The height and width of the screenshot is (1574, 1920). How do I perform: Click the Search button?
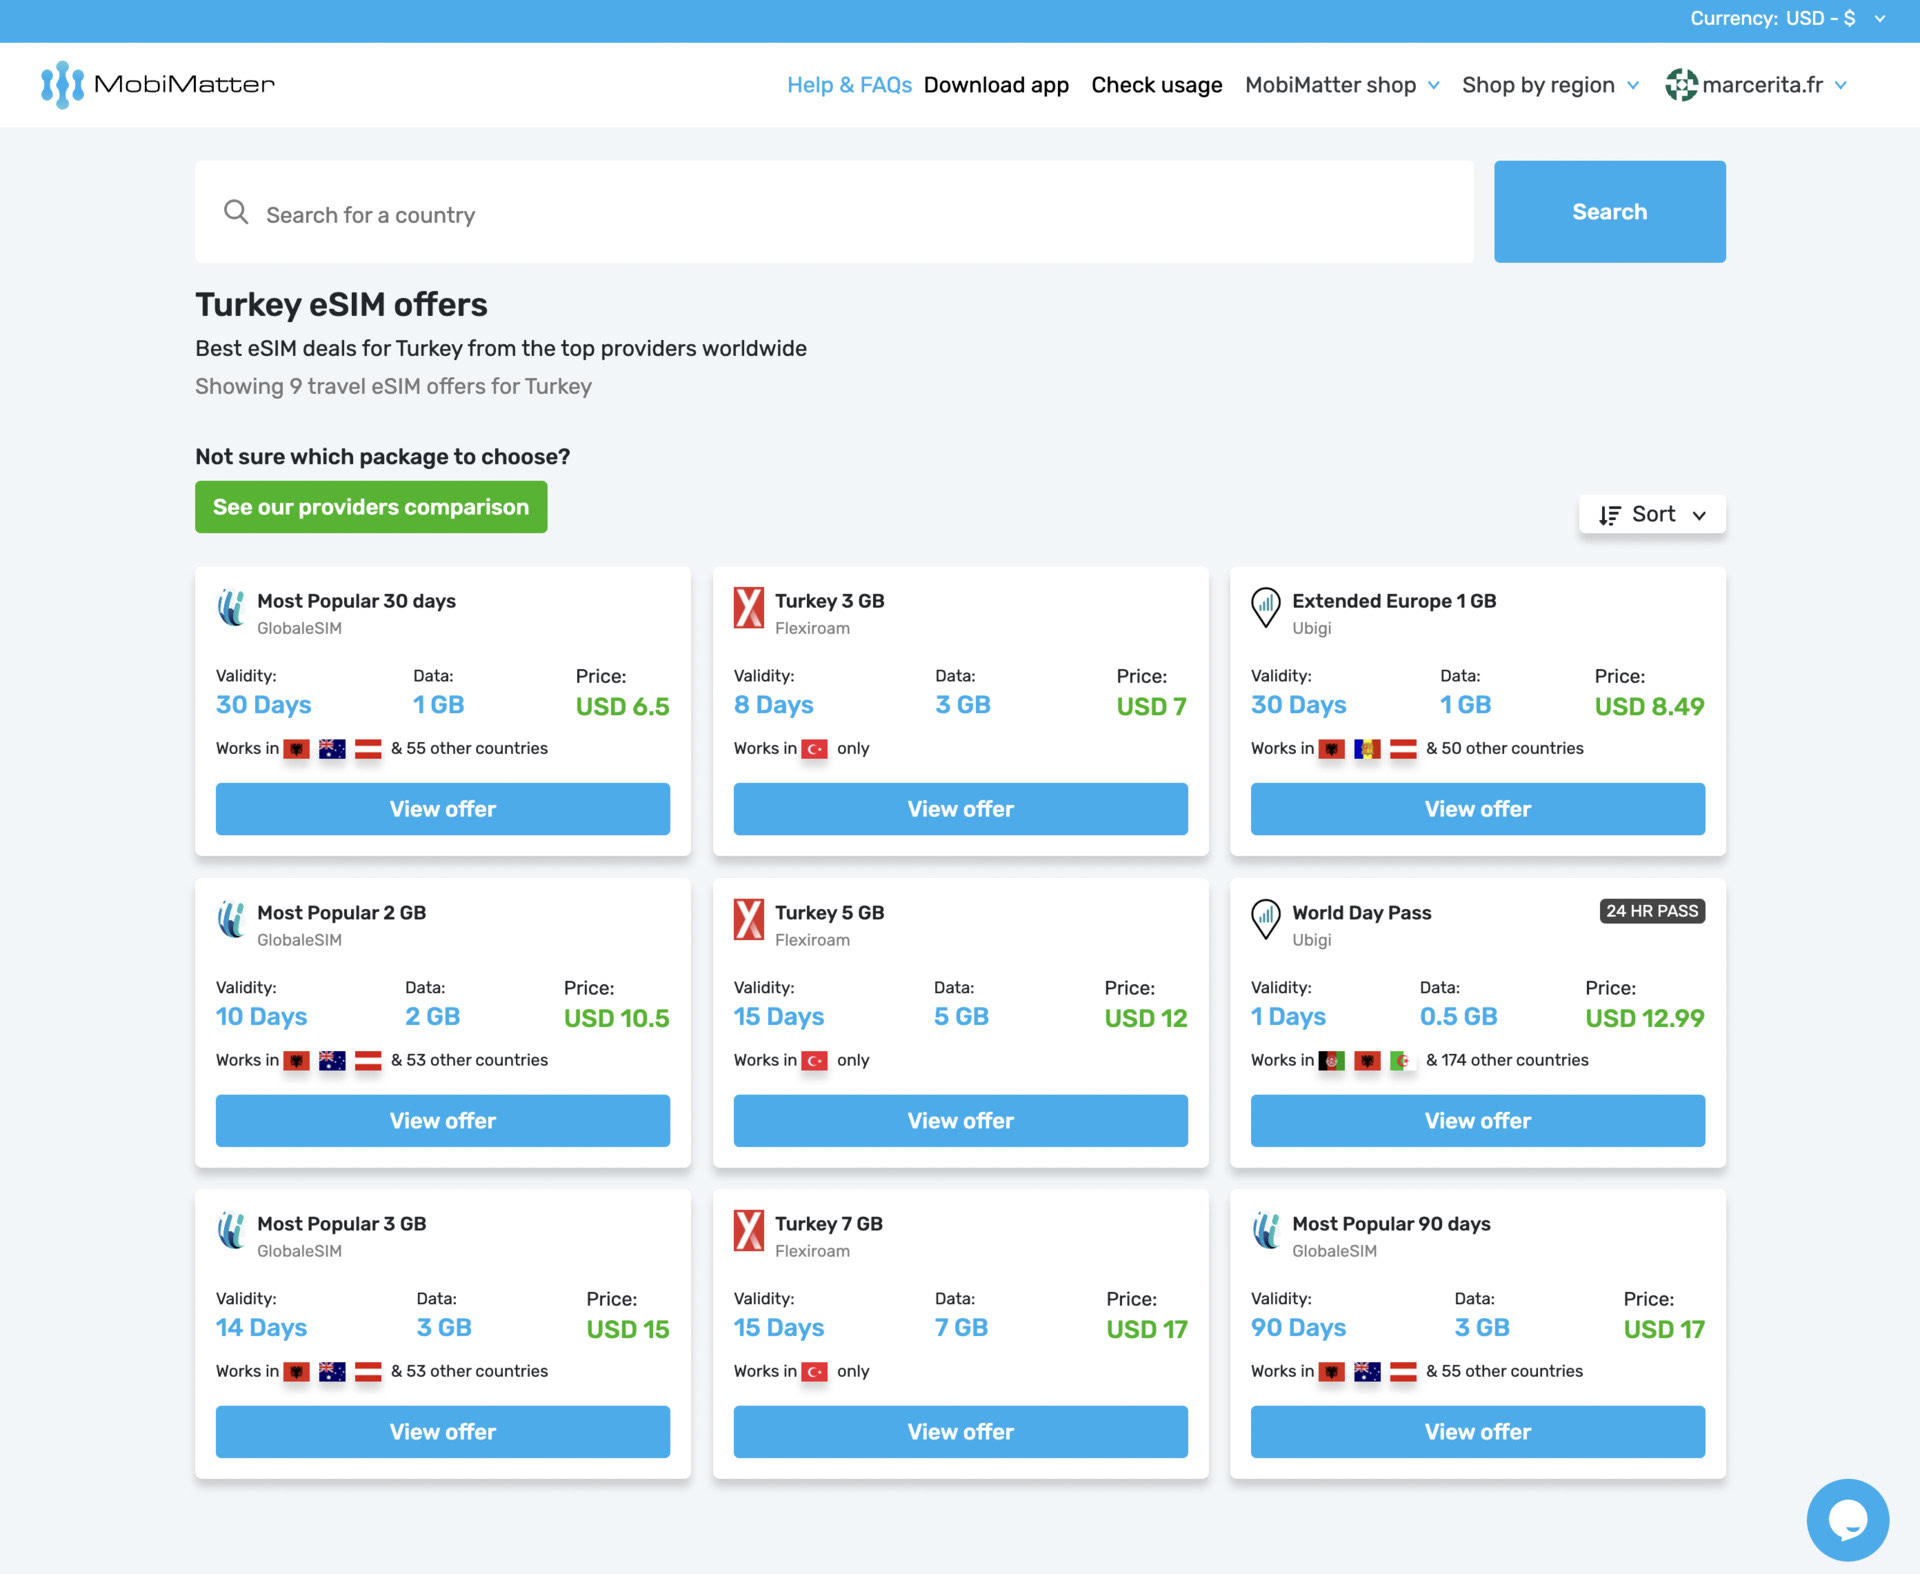1609,212
